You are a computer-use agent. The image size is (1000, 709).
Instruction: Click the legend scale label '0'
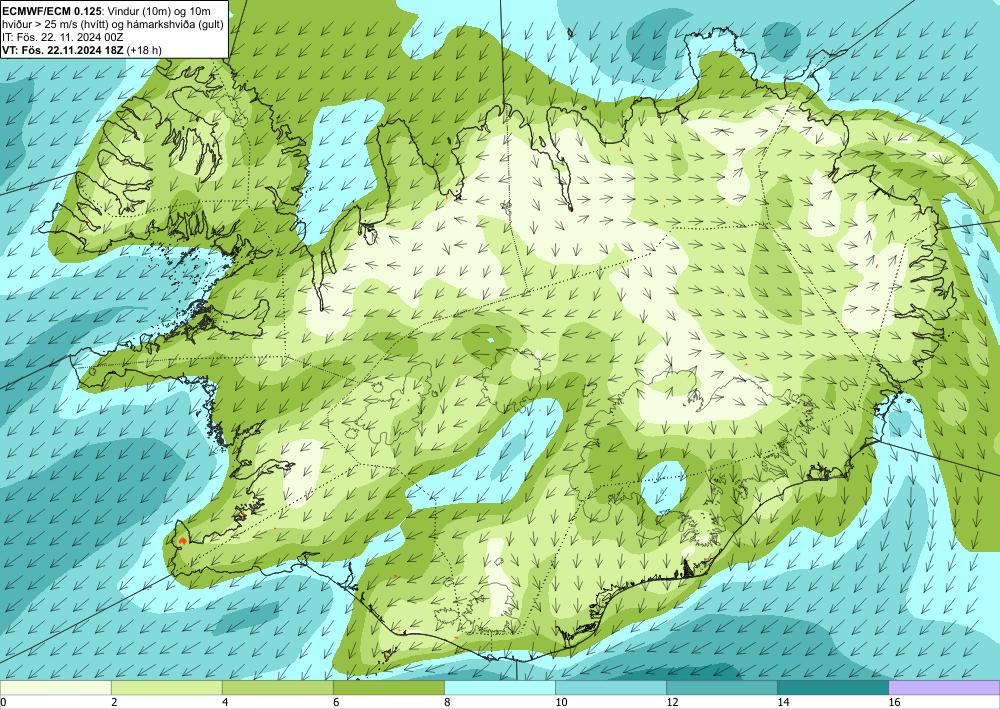pyautogui.click(x=3, y=703)
